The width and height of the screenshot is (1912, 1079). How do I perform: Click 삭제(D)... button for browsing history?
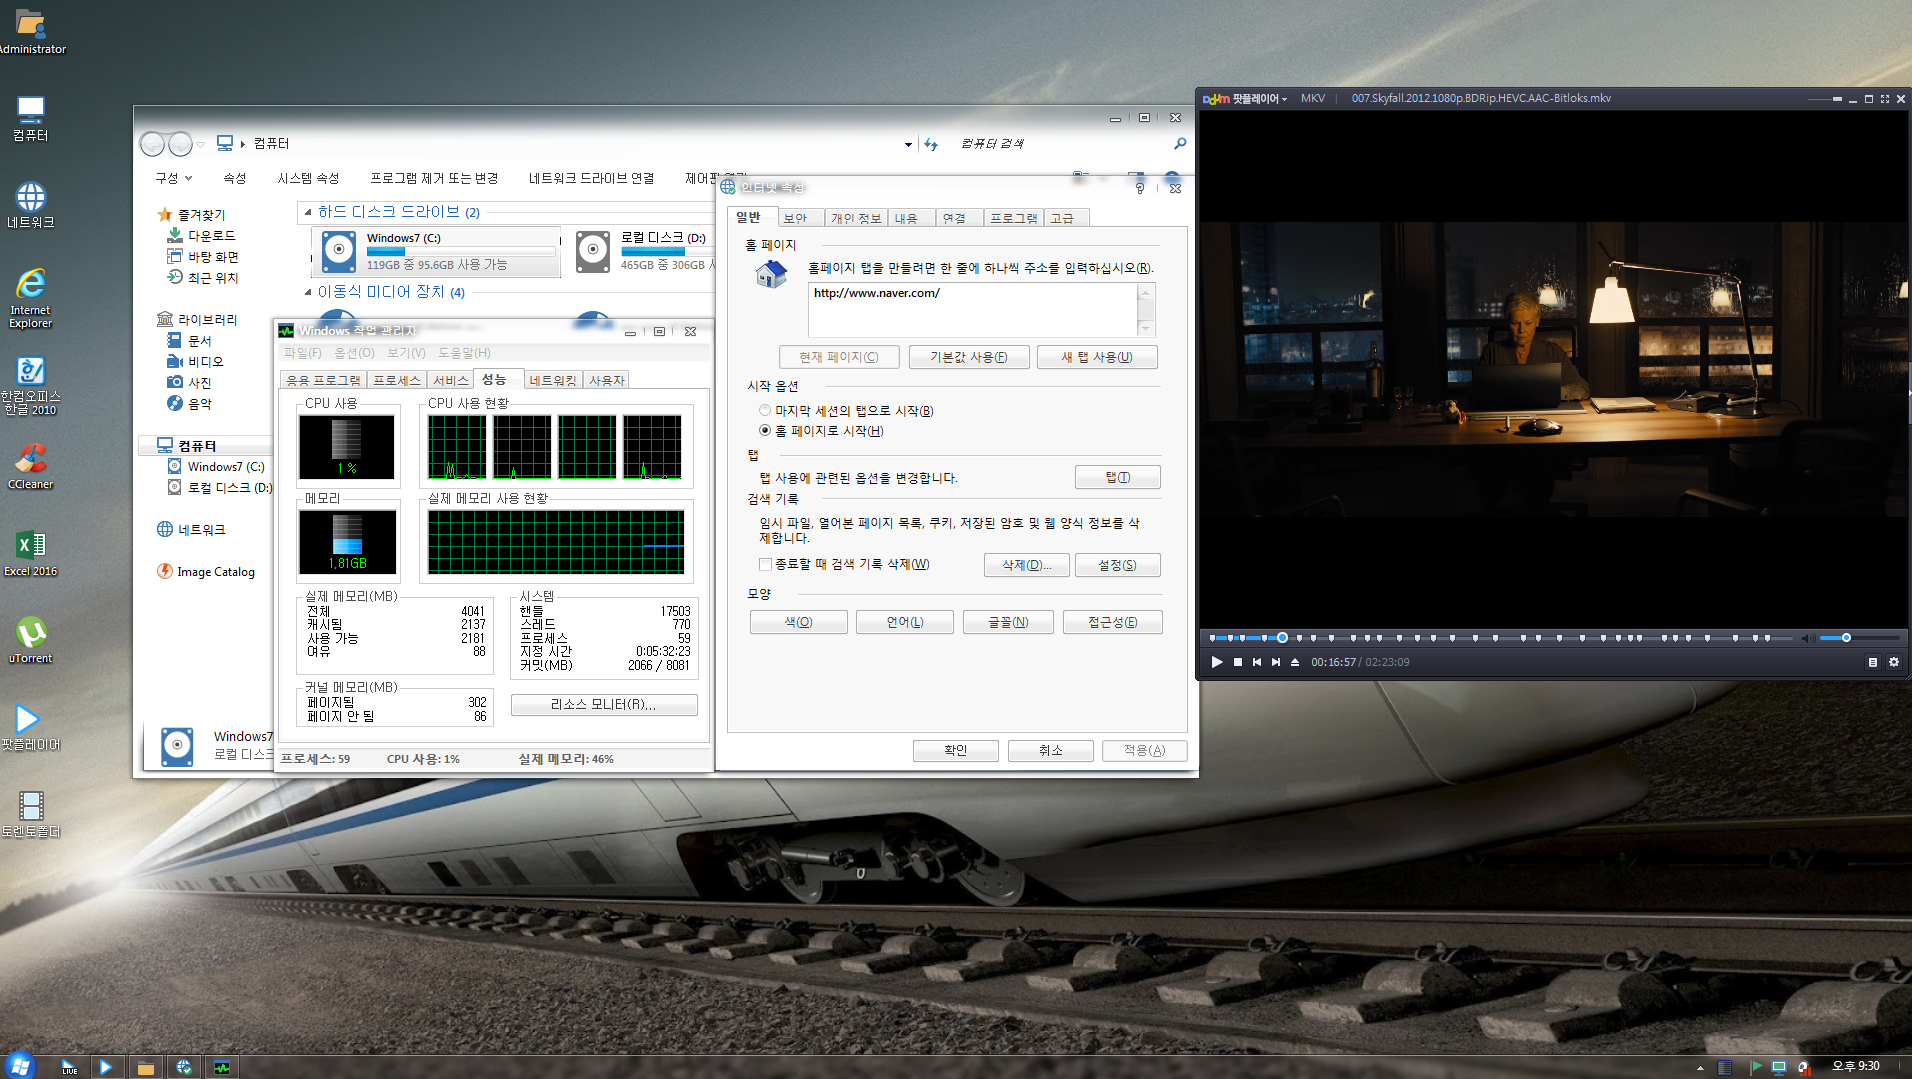pyautogui.click(x=1027, y=565)
